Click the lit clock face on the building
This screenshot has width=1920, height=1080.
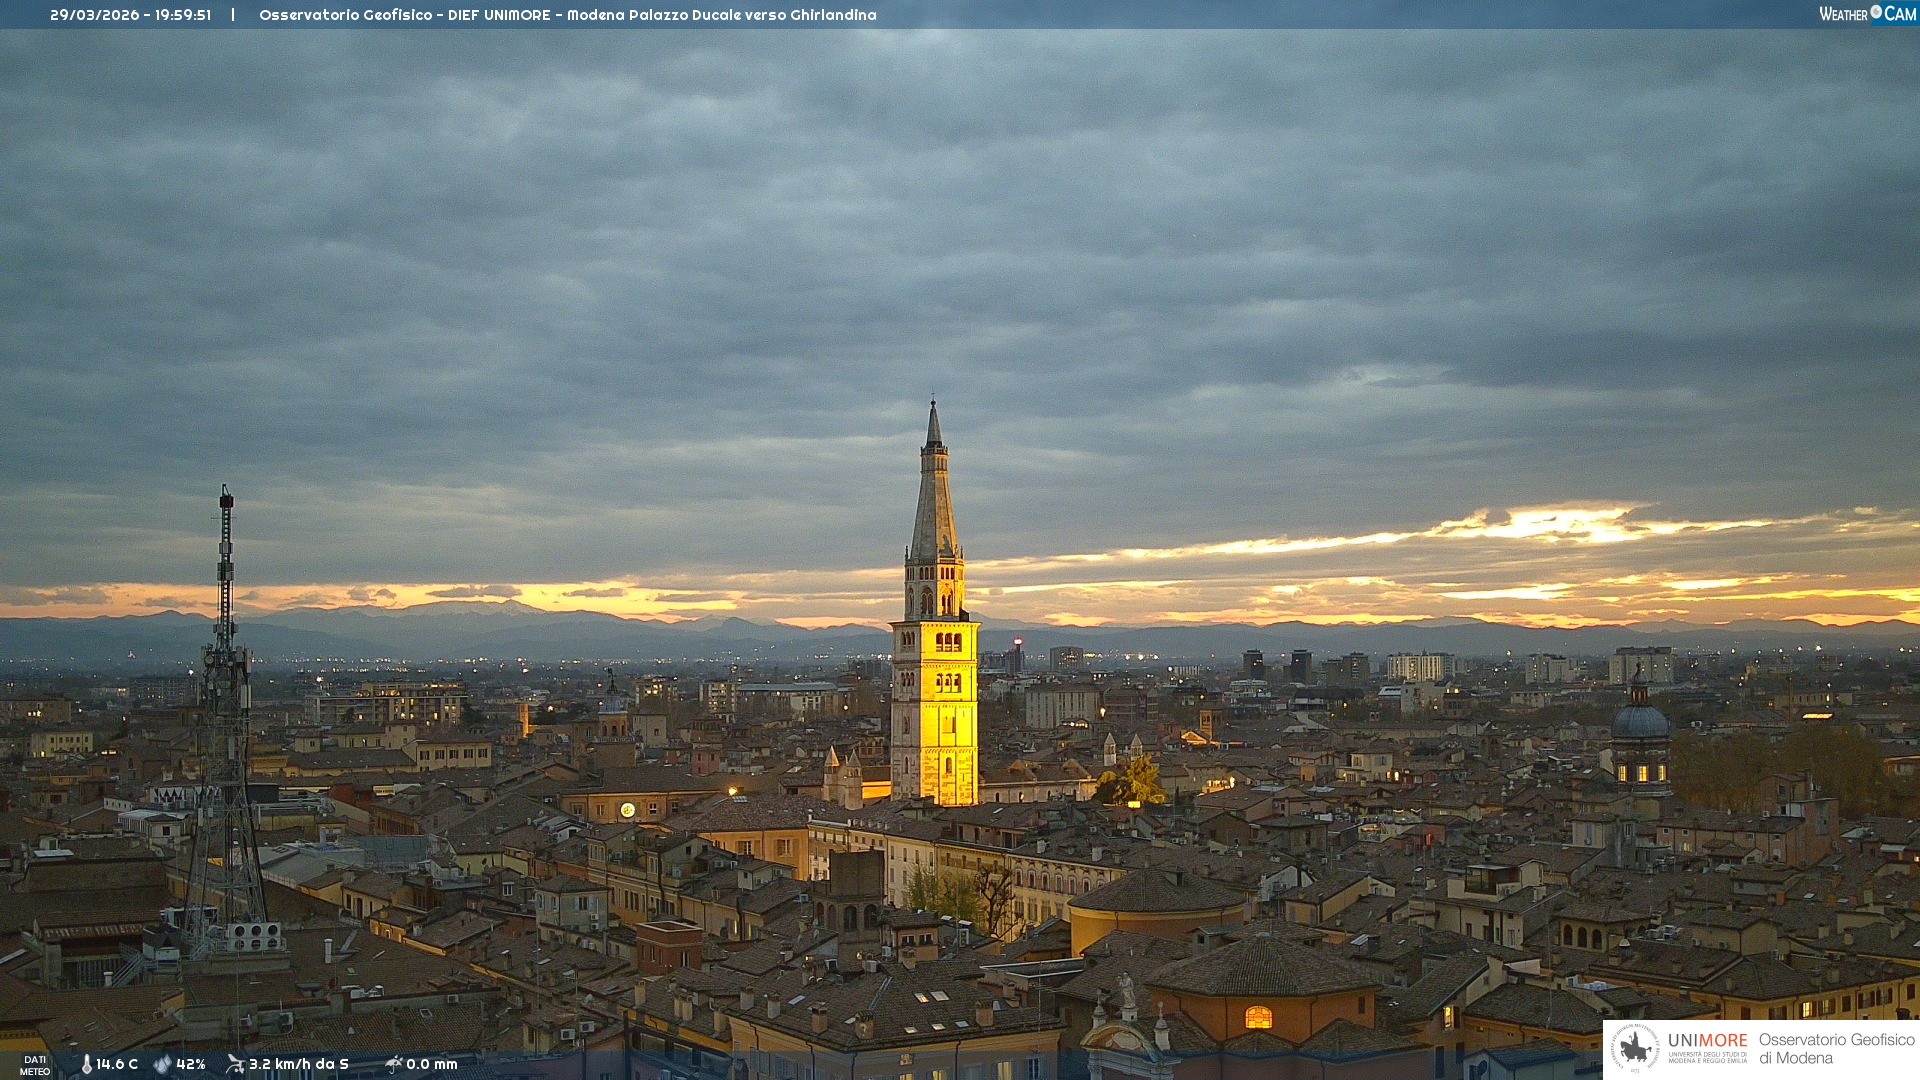click(x=627, y=810)
